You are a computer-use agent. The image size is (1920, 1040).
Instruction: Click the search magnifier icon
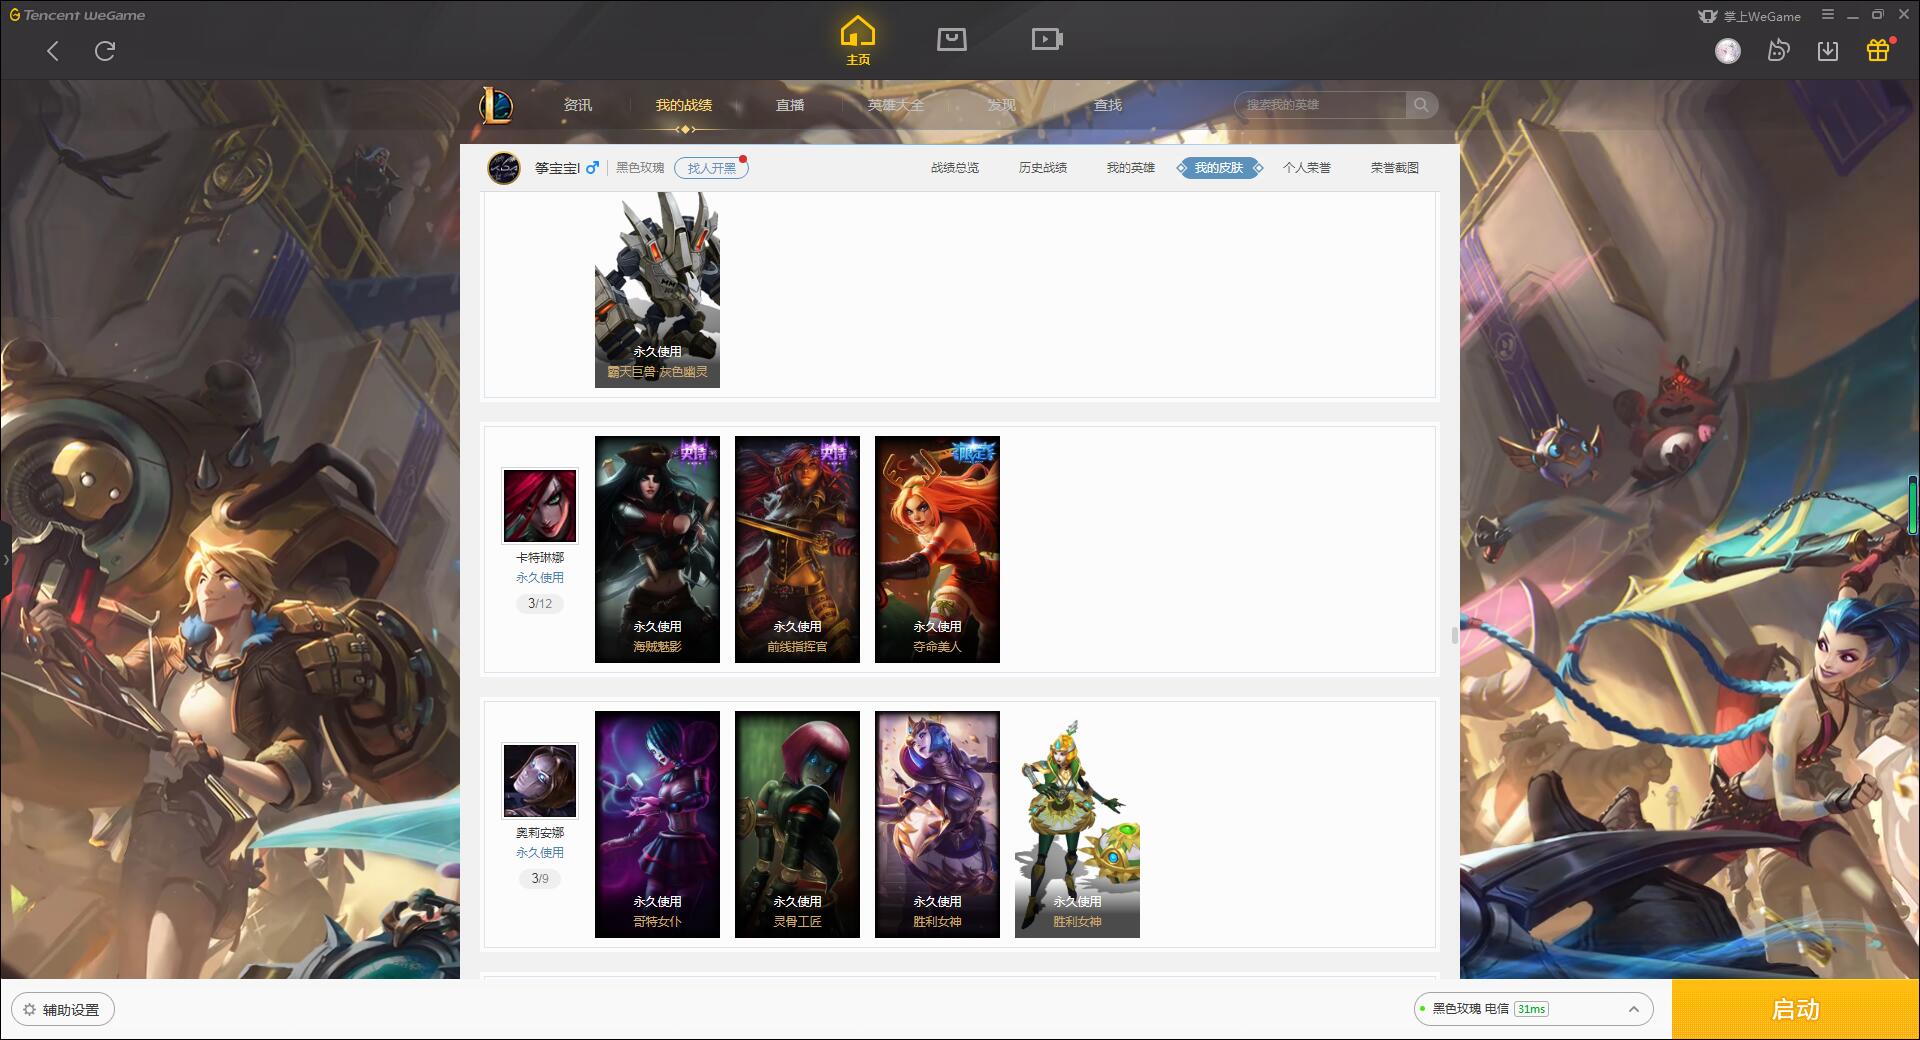(1421, 105)
